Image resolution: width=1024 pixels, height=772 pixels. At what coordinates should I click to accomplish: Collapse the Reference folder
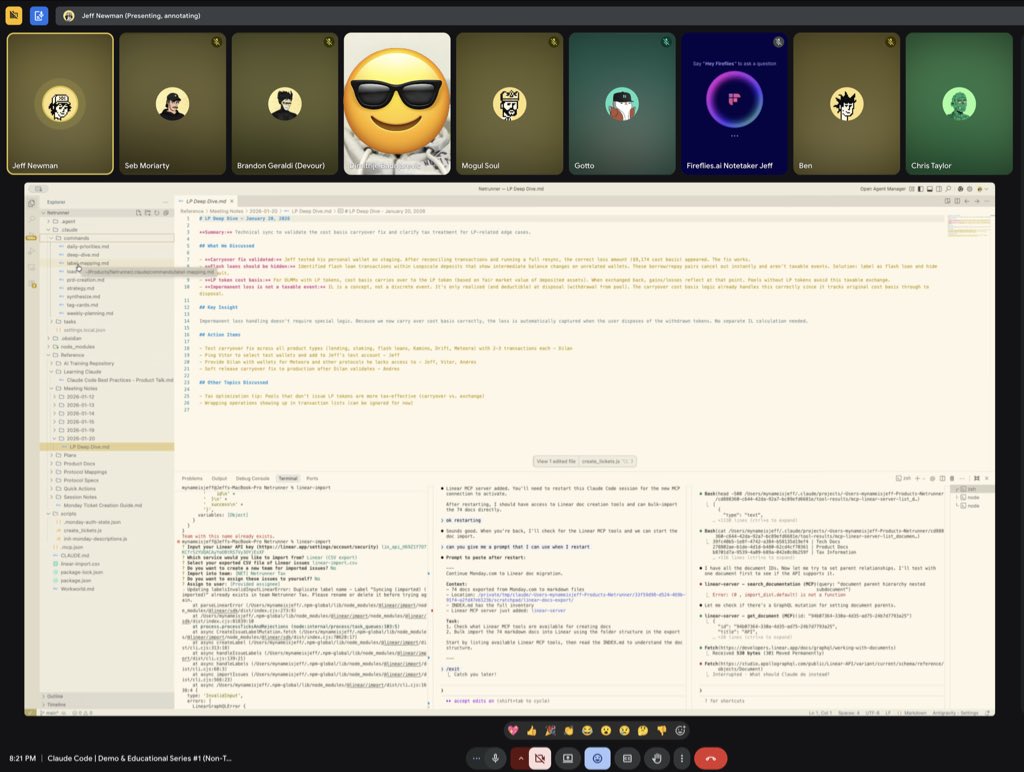(x=107, y=355)
